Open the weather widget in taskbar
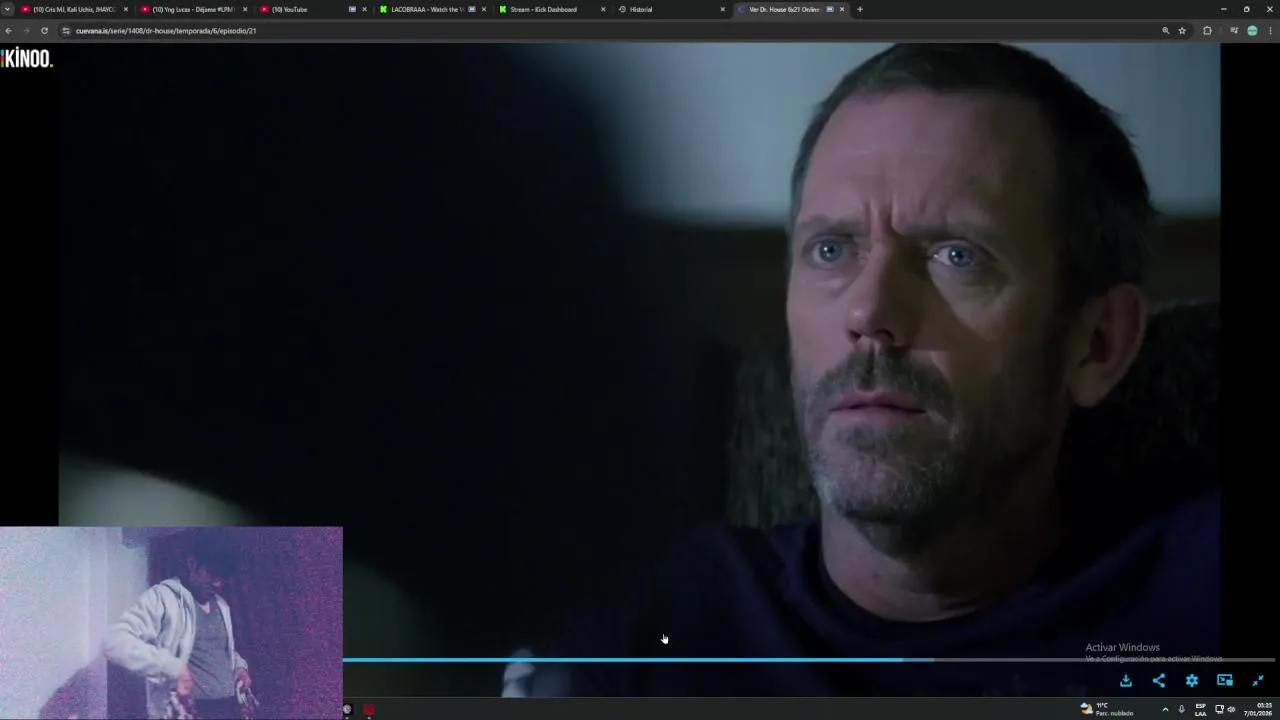Screen dimensions: 1280x720 (x=1106, y=709)
